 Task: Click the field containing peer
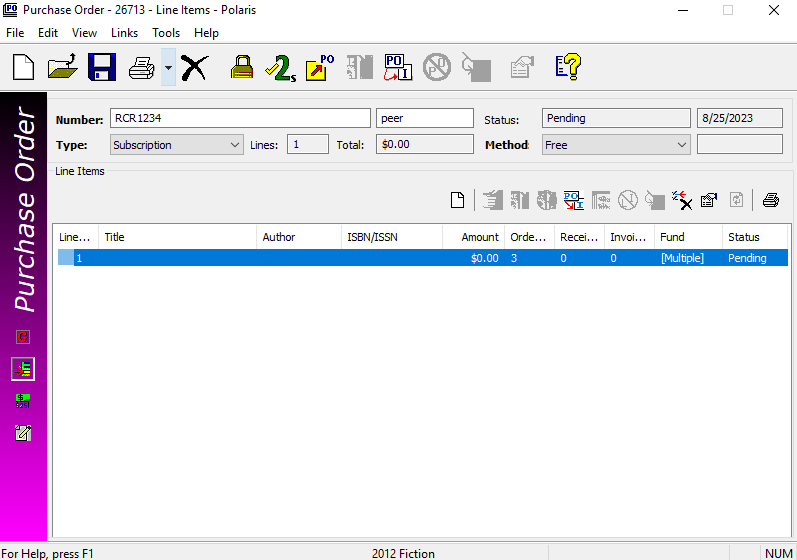point(425,118)
